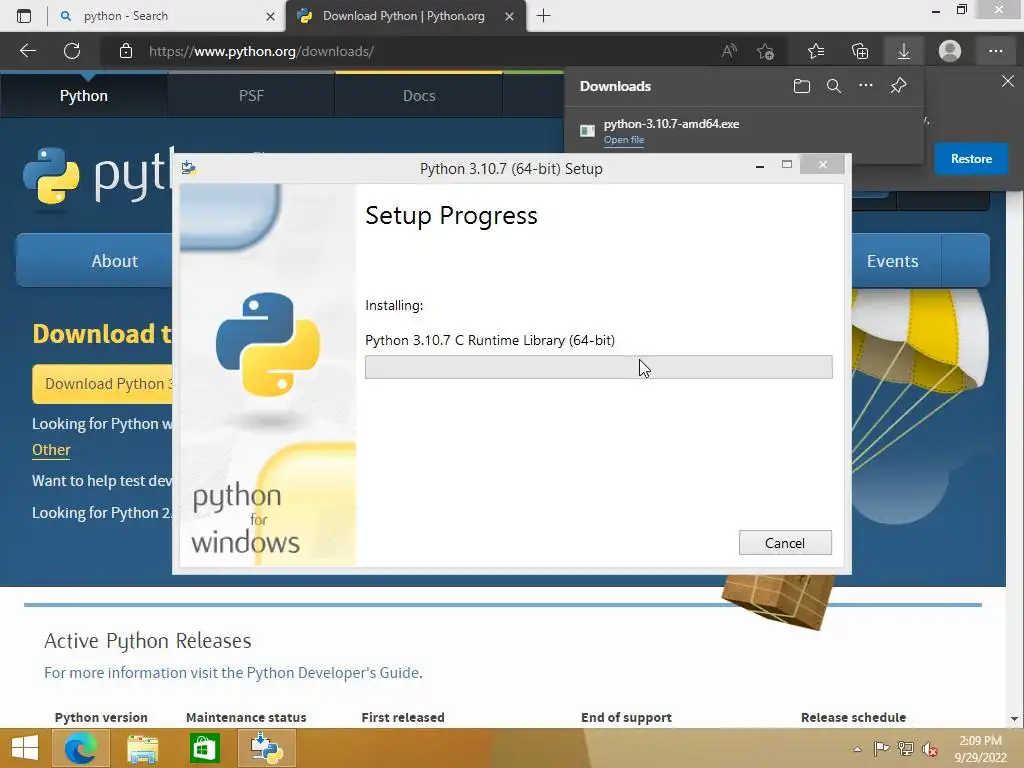Screen dimensions: 1024x768
Task: Reload the page with the Refresh icon
Action: coord(72,51)
